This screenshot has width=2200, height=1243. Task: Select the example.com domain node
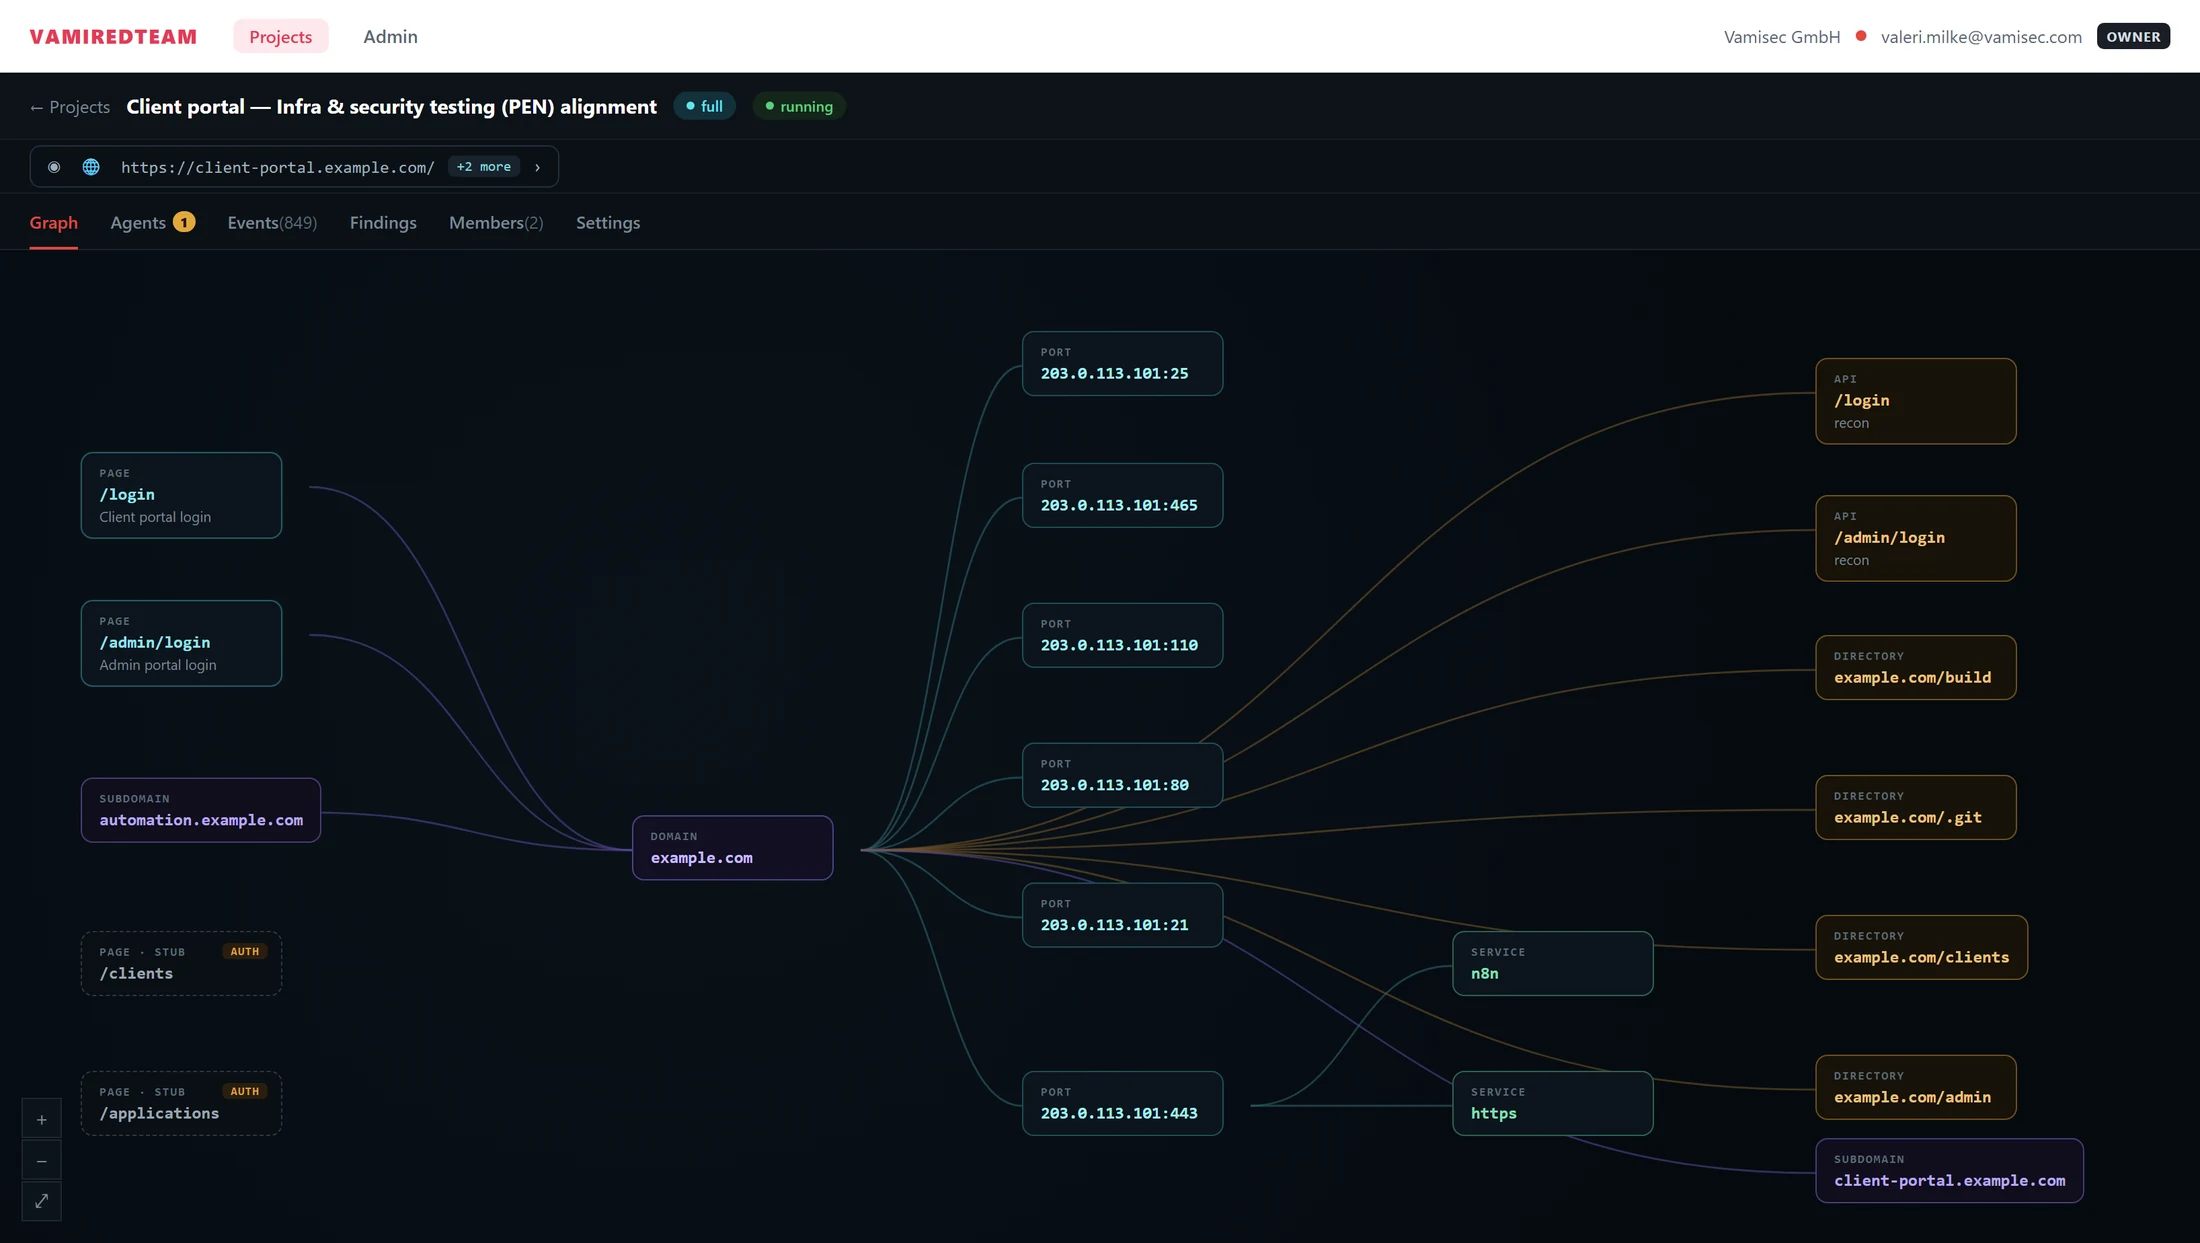pos(733,848)
